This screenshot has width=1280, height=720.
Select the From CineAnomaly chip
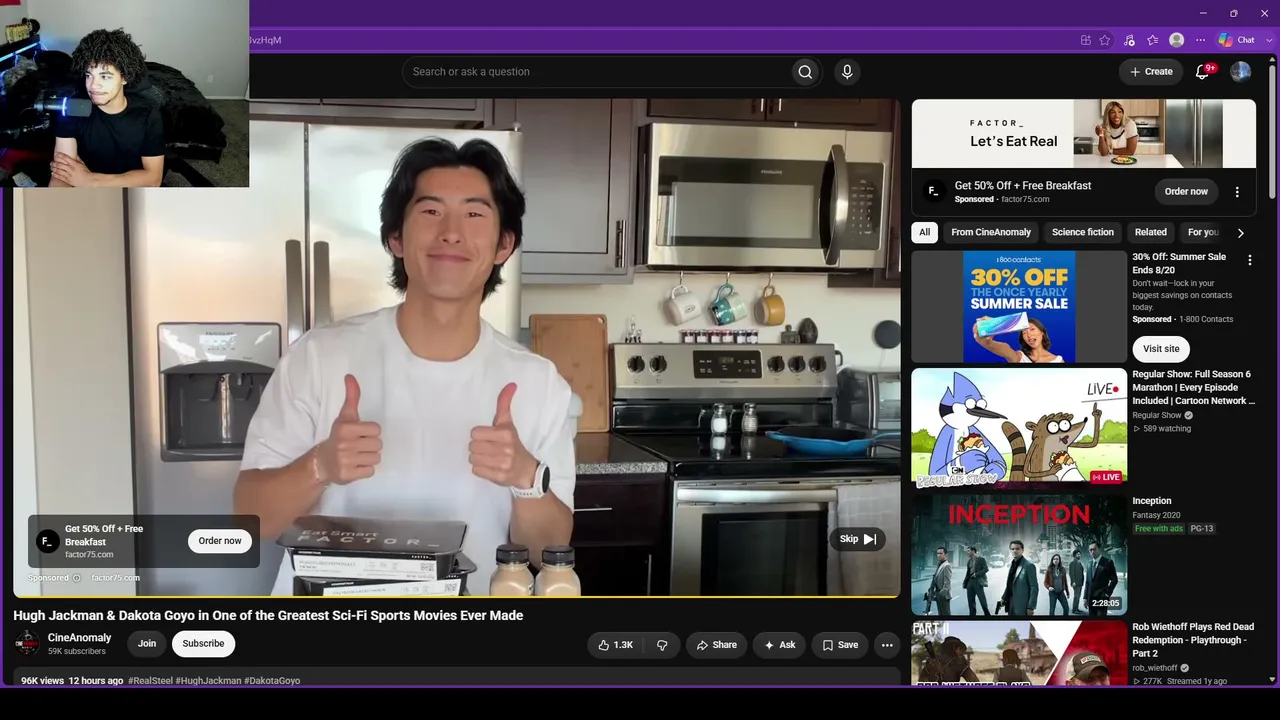991,232
